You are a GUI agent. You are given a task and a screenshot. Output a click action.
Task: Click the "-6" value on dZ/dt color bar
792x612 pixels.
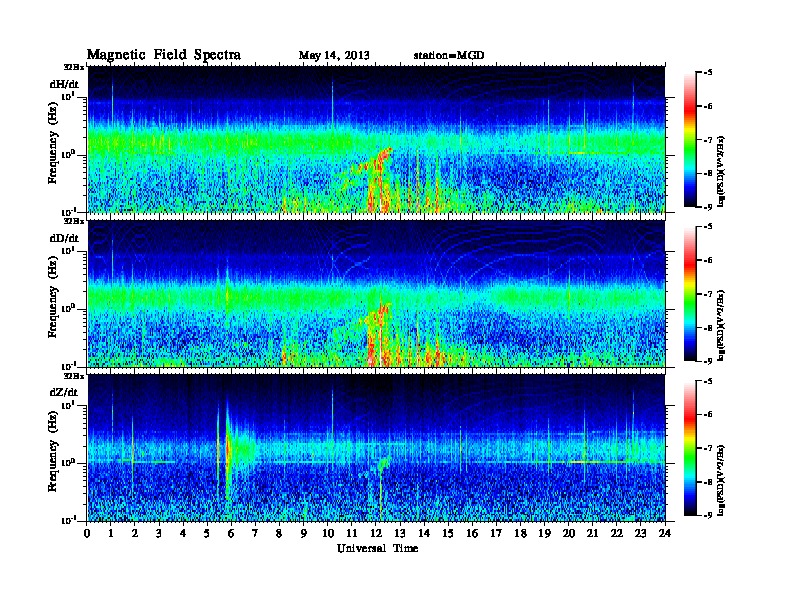point(708,415)
